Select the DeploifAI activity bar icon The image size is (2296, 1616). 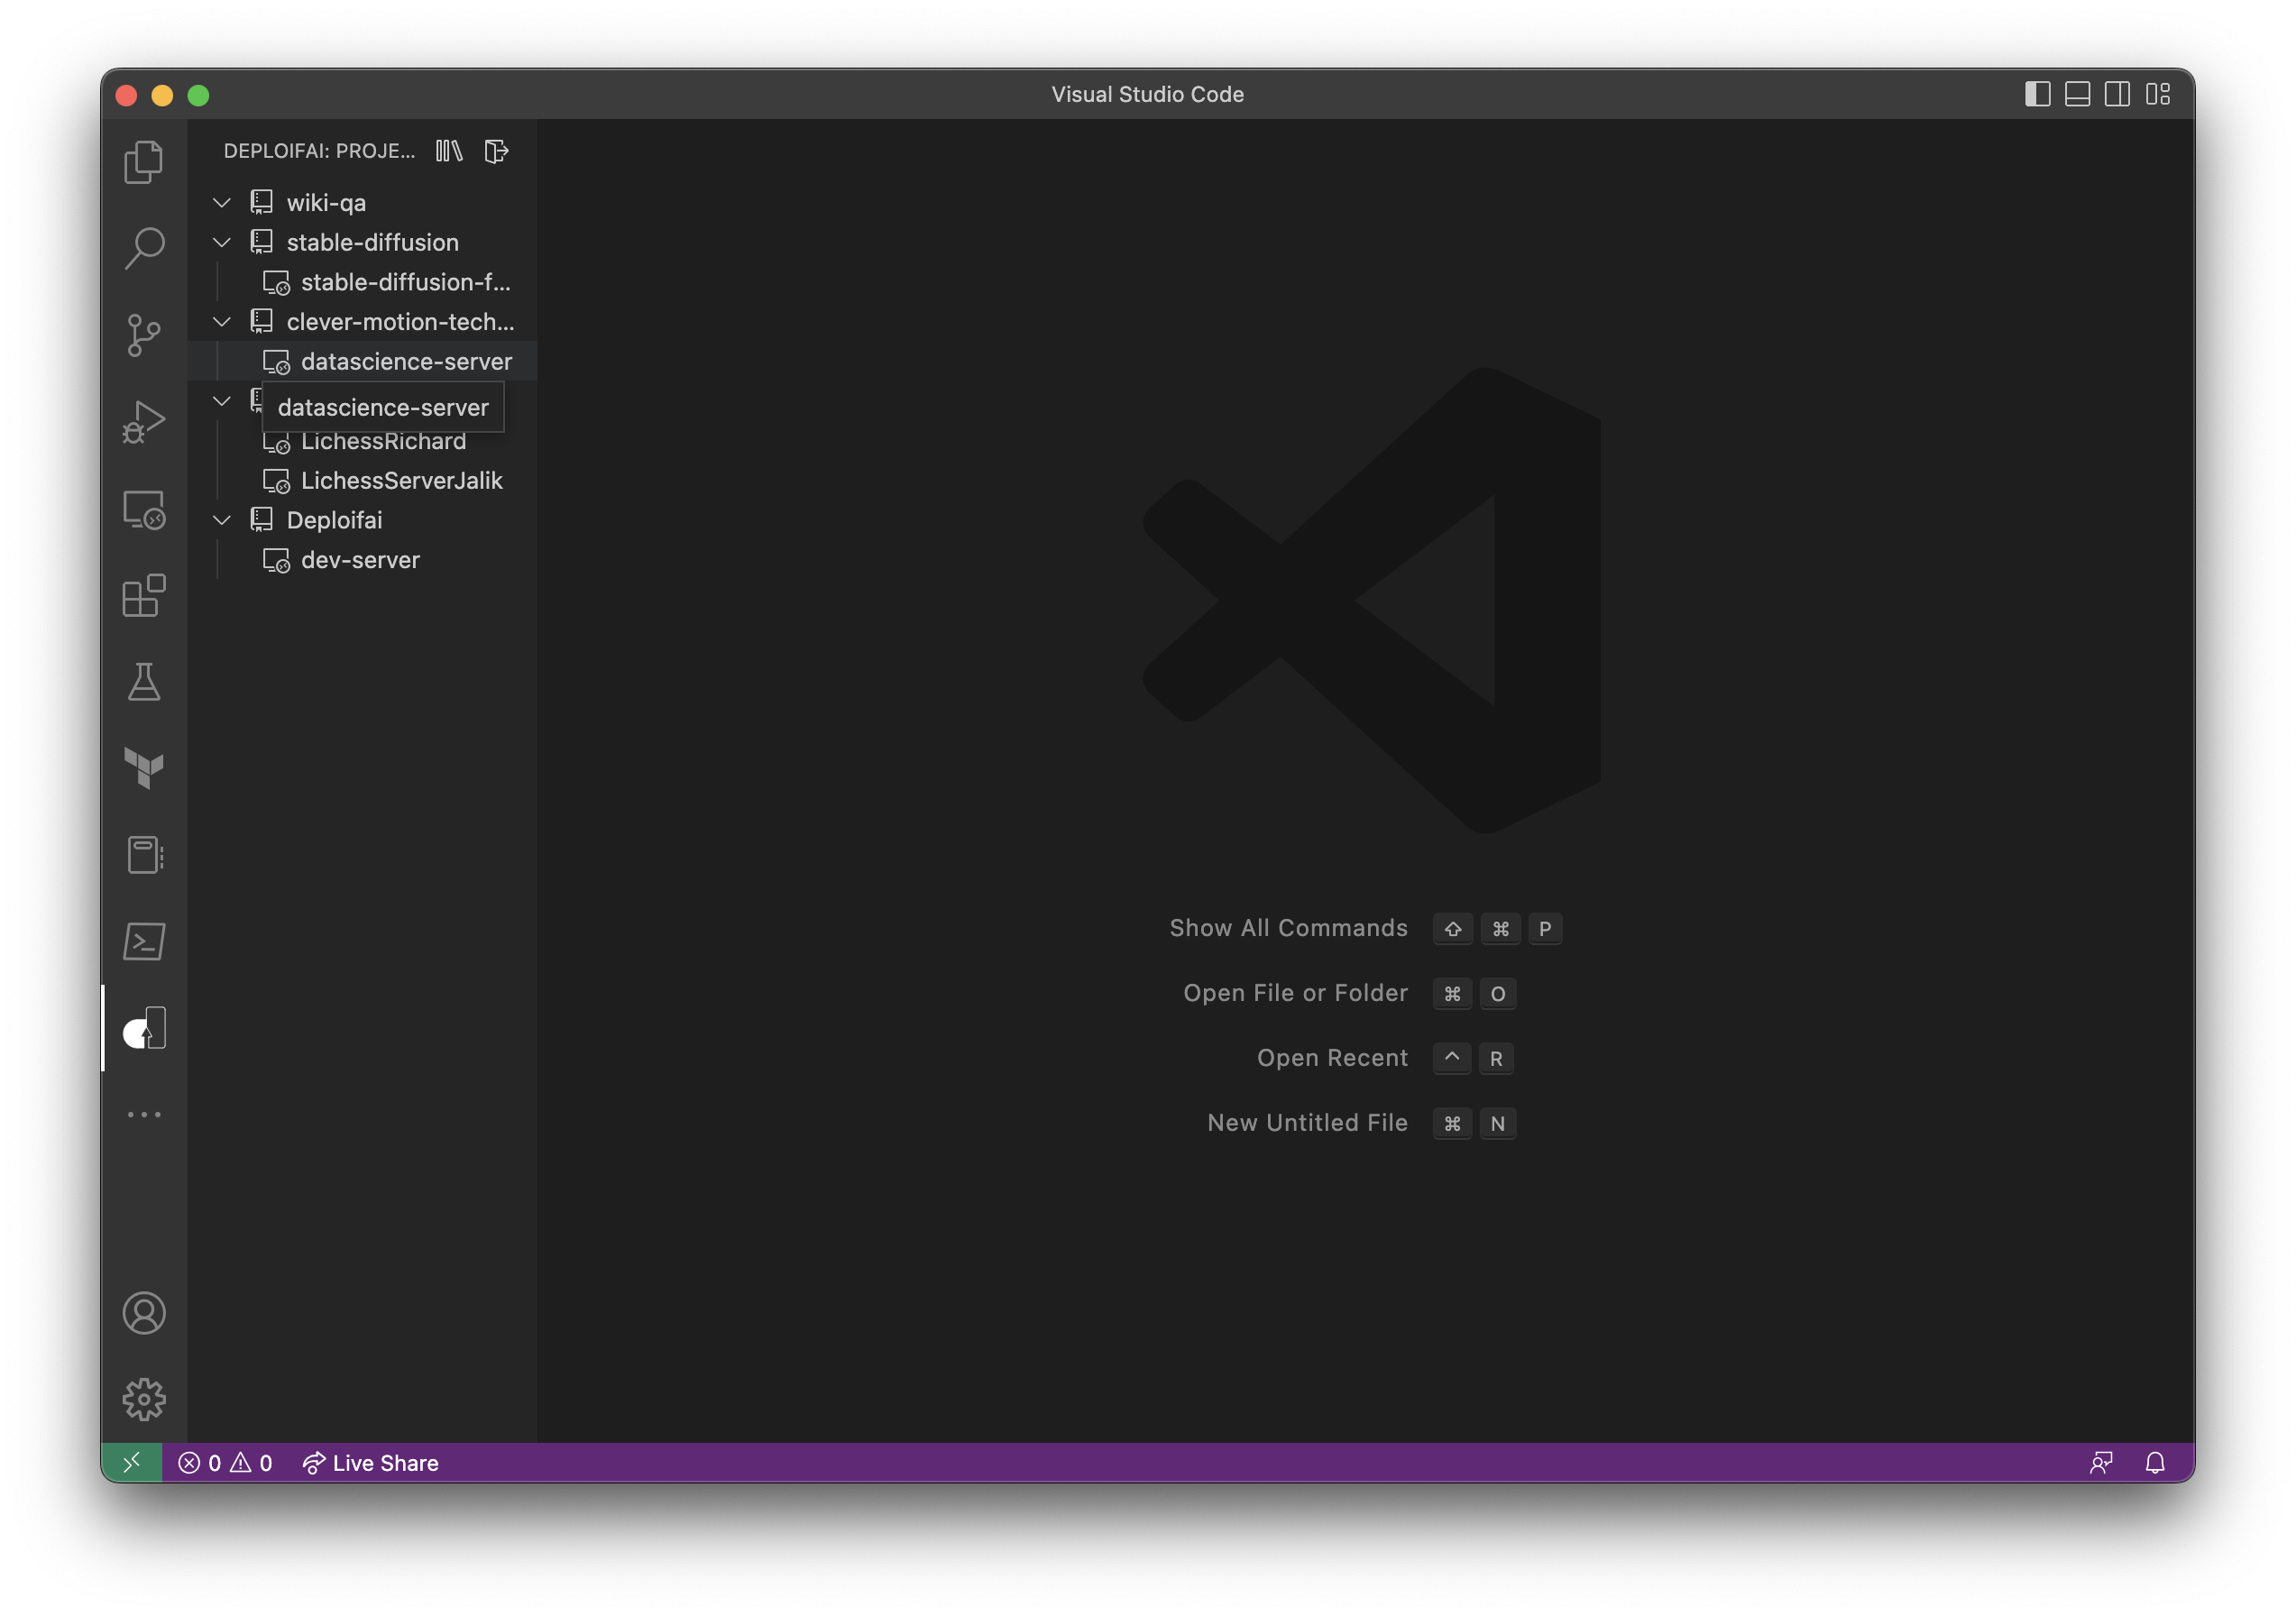click(x=144, y=1028)
